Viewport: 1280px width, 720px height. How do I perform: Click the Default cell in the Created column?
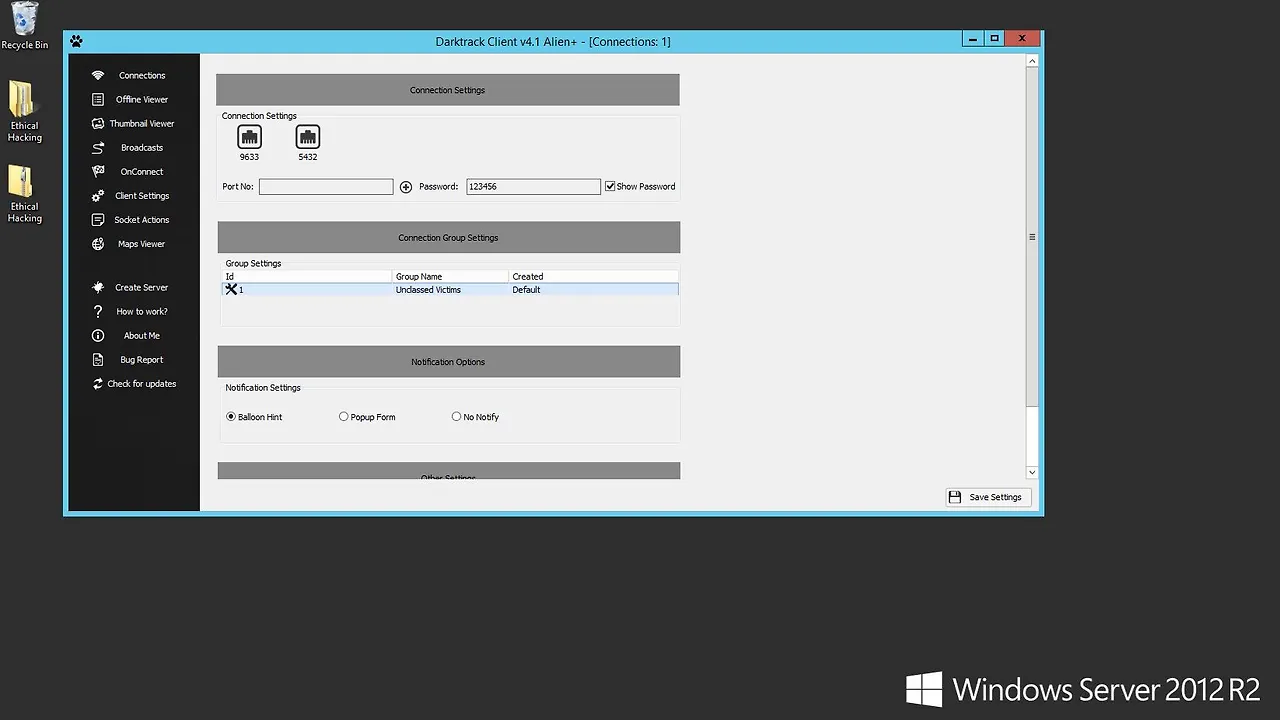pos(526,290)
